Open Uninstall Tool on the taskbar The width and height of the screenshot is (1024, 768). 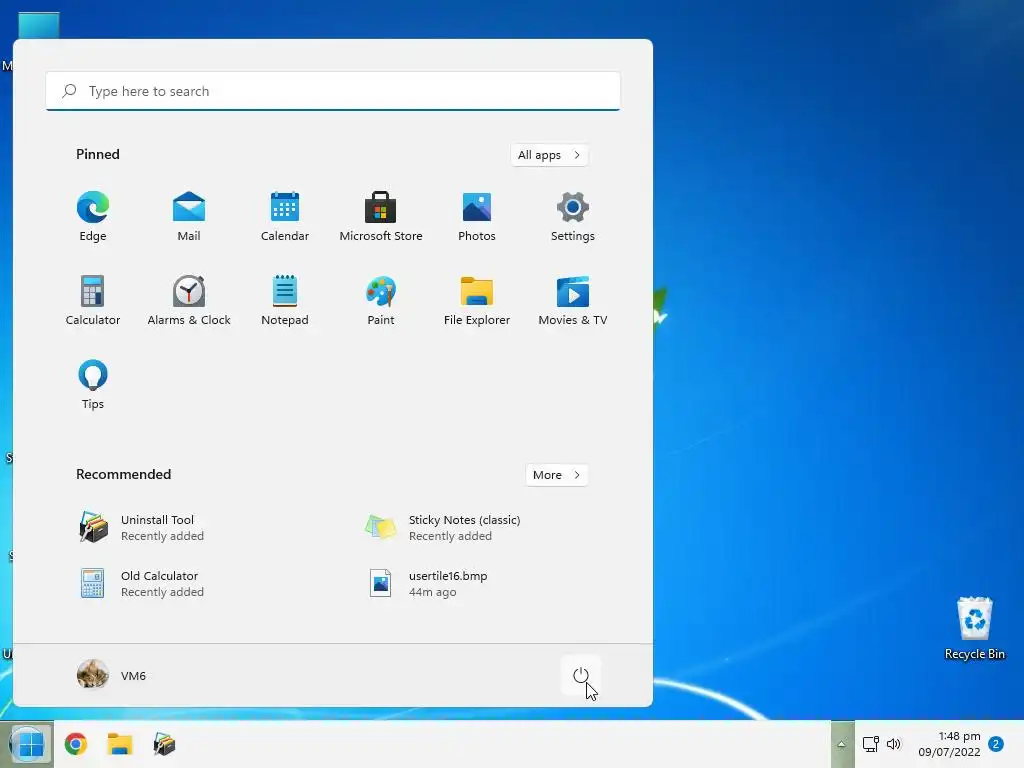pyautogui.click(x=165, y=744)
